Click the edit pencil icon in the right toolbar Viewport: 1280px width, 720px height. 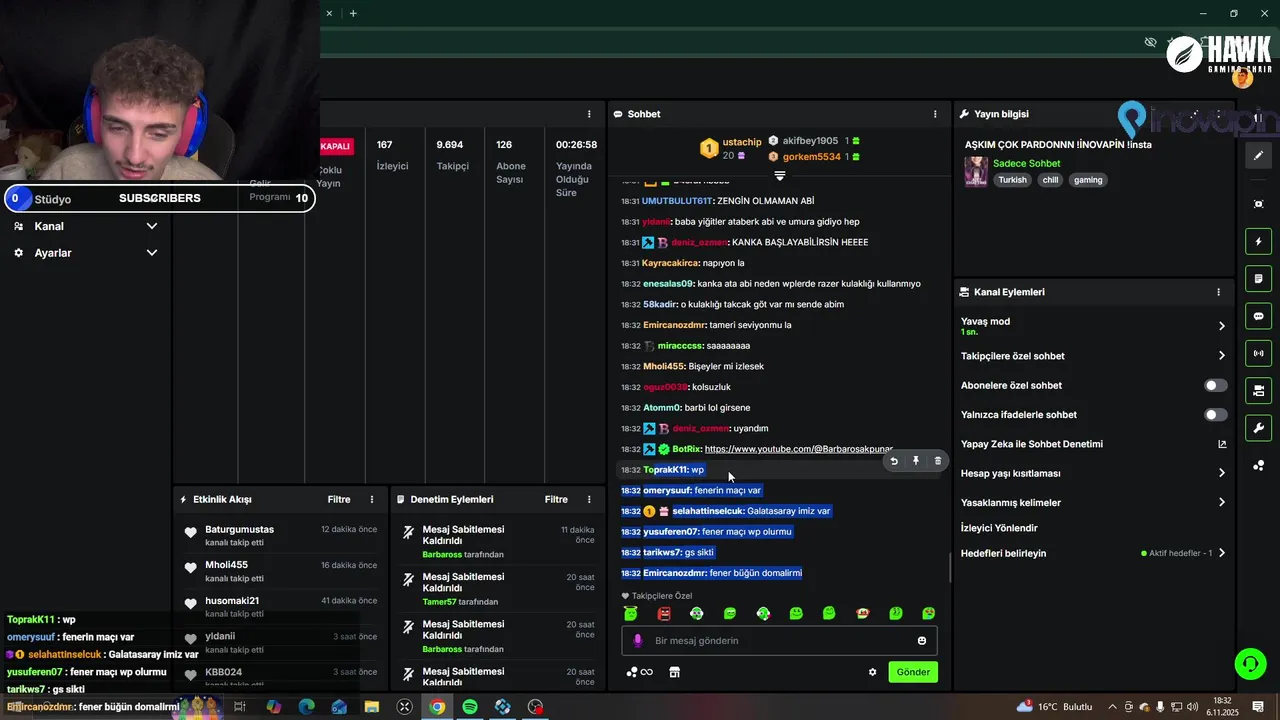(x=1258, y=155)
